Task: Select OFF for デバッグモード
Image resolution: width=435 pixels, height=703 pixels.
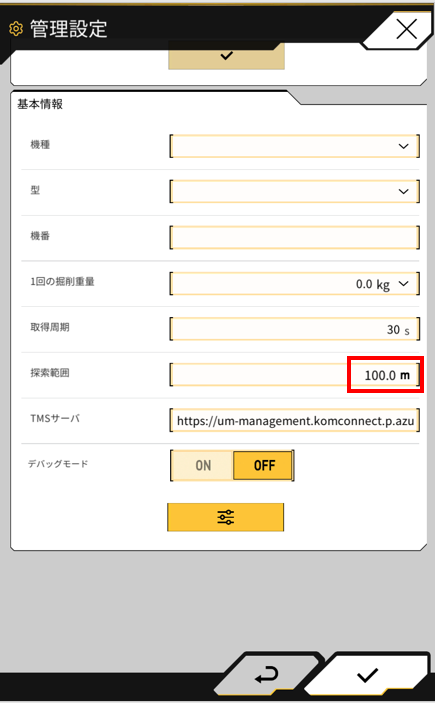Action: pos(264,465)
